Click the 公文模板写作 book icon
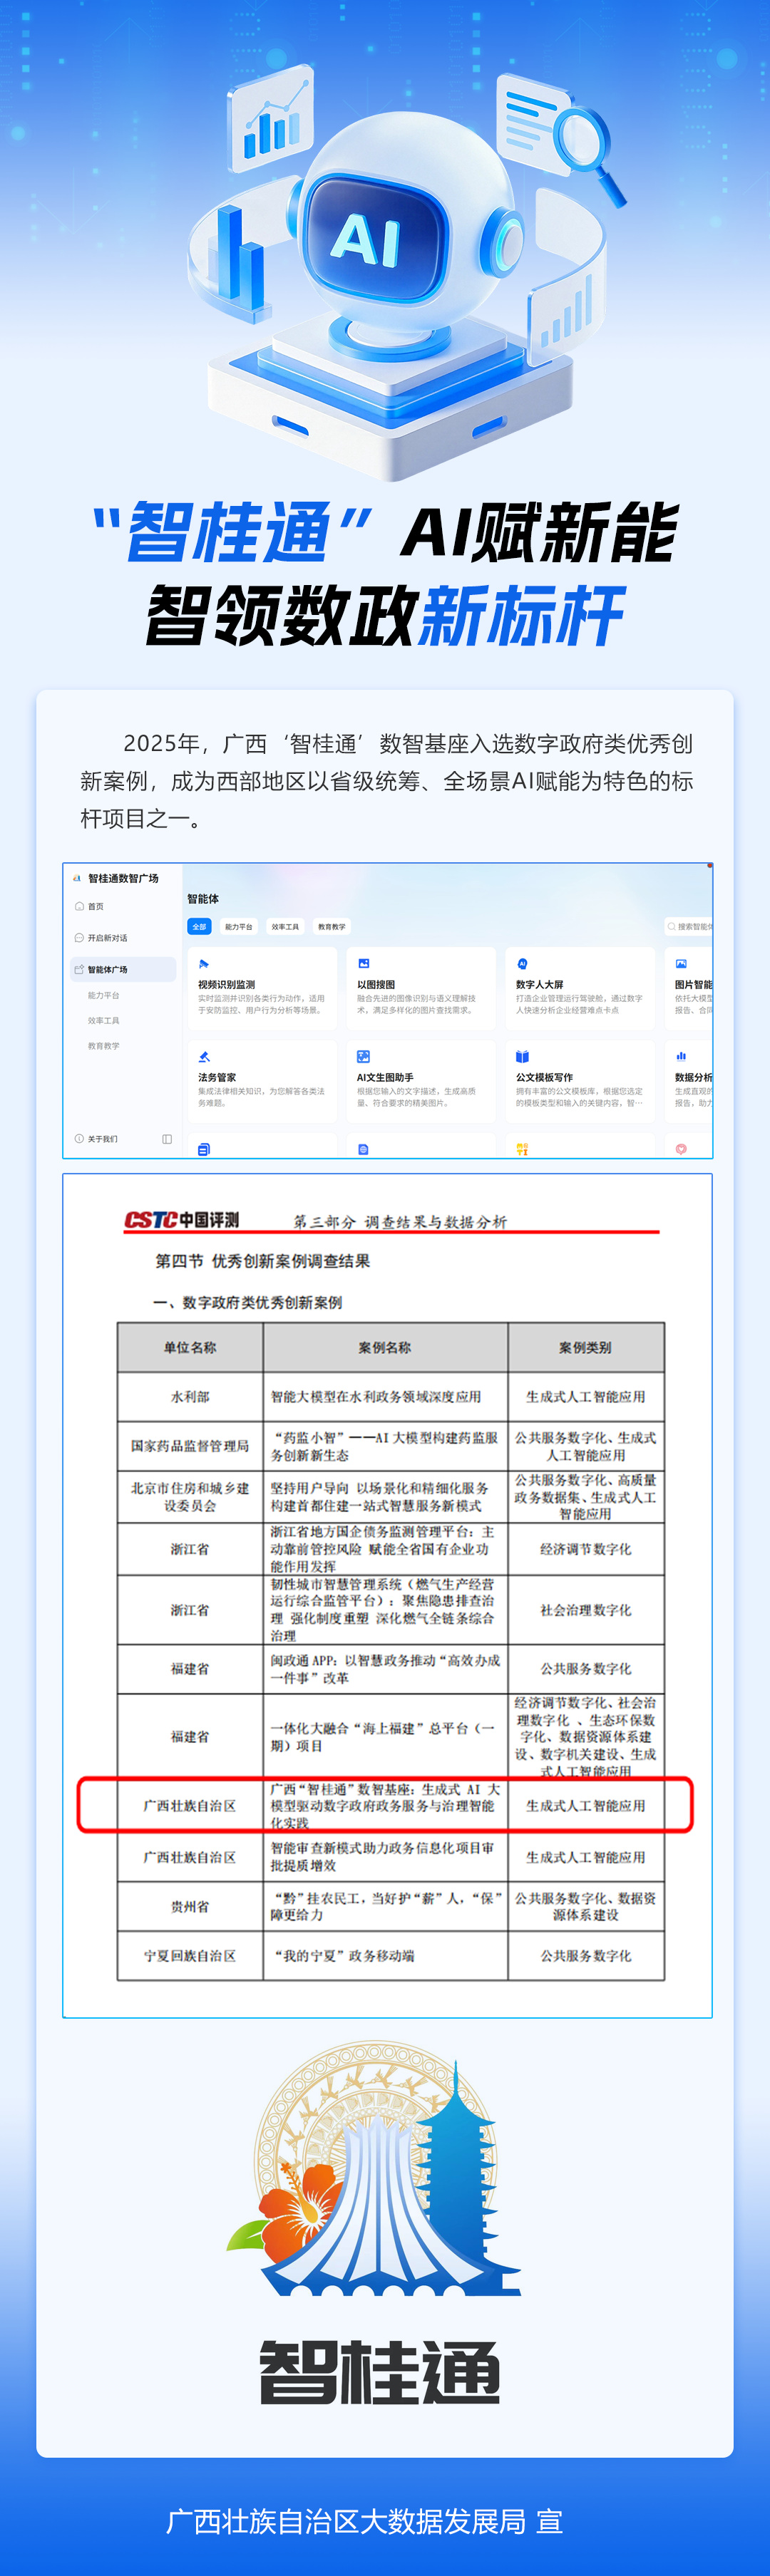 click(x=522, y=1057)
